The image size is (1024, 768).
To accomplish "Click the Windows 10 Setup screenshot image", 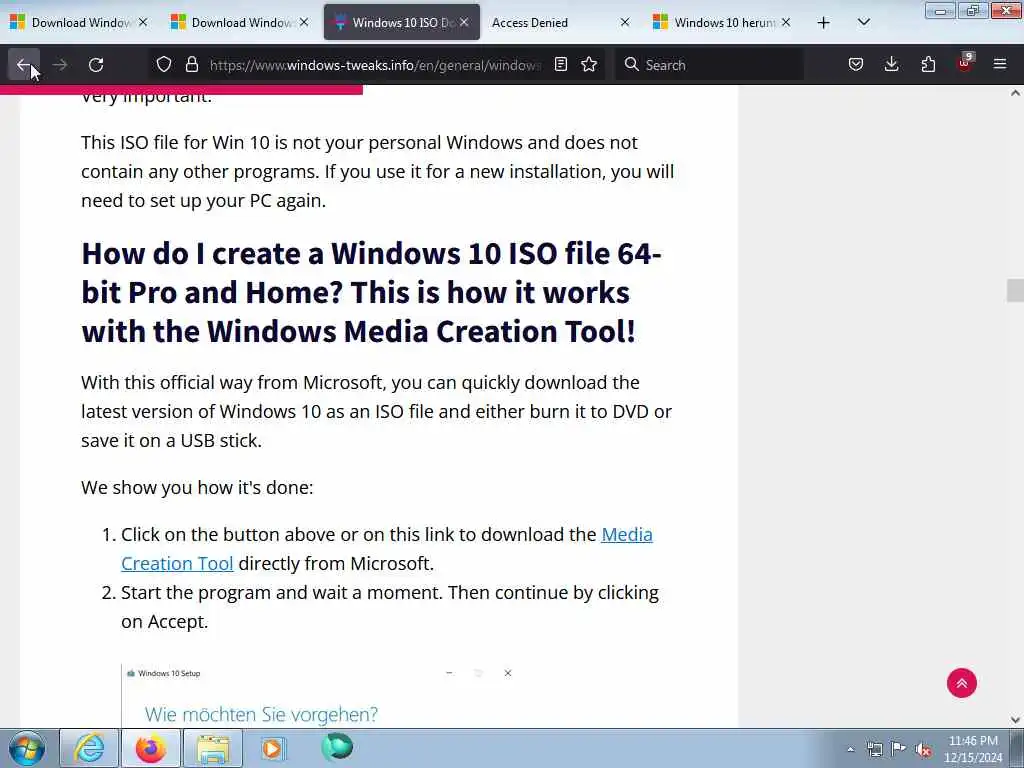I will [x=320, y=695].
